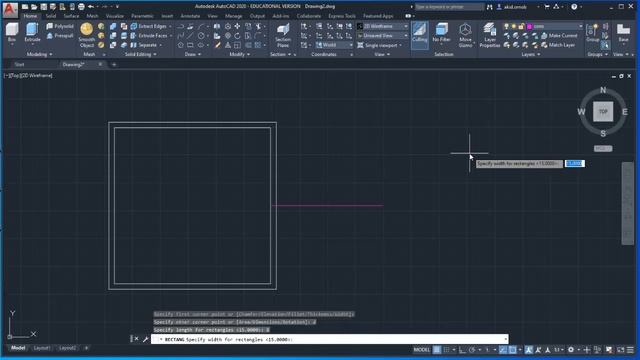The width and height of the screenshot is (640, 360).
Task: Switch to the Solid ribbon tab
Action: (x=51, y=16)
